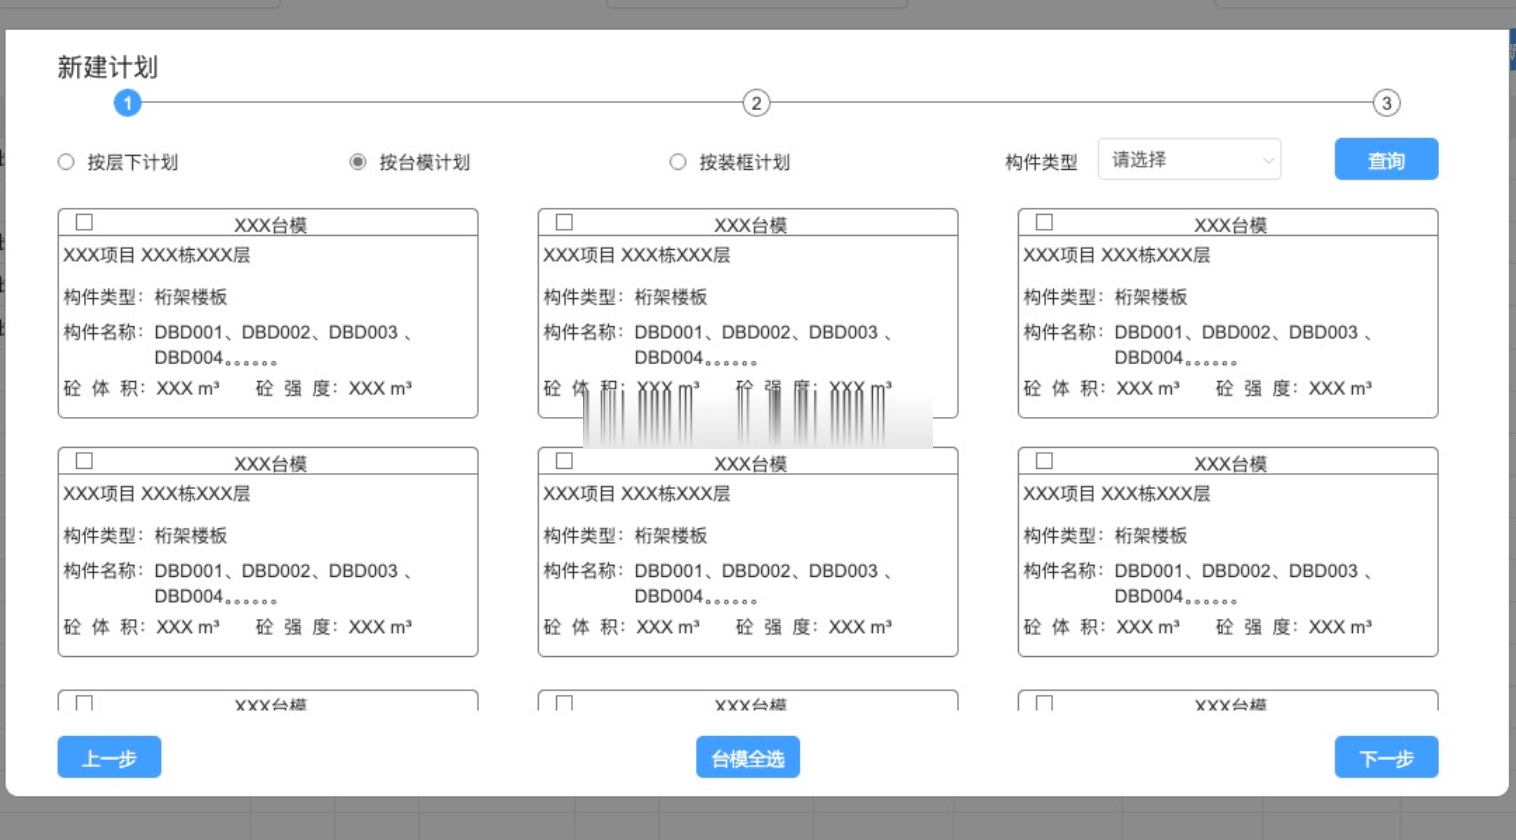Proceed with the 下一步 button

(x=1386, y=757)
